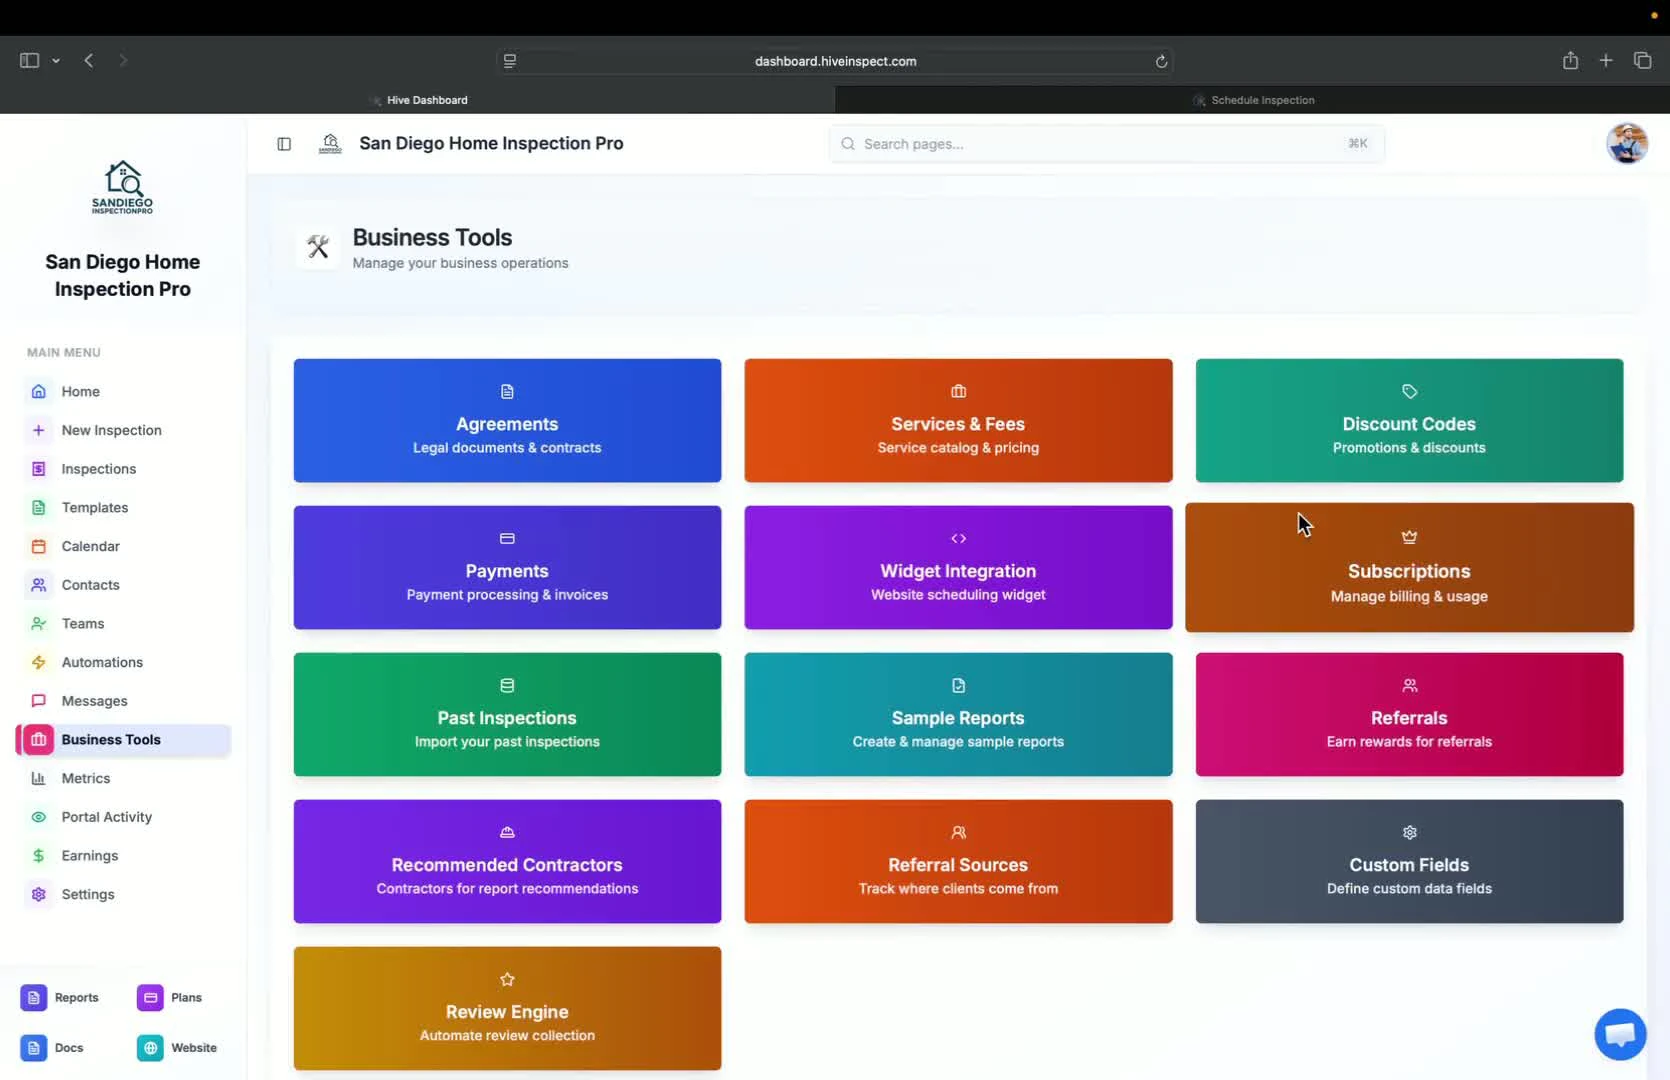Click the Docs icon at sidebar bottom
Viewport: 1670px width, 1080px height.
(33, 1048)
